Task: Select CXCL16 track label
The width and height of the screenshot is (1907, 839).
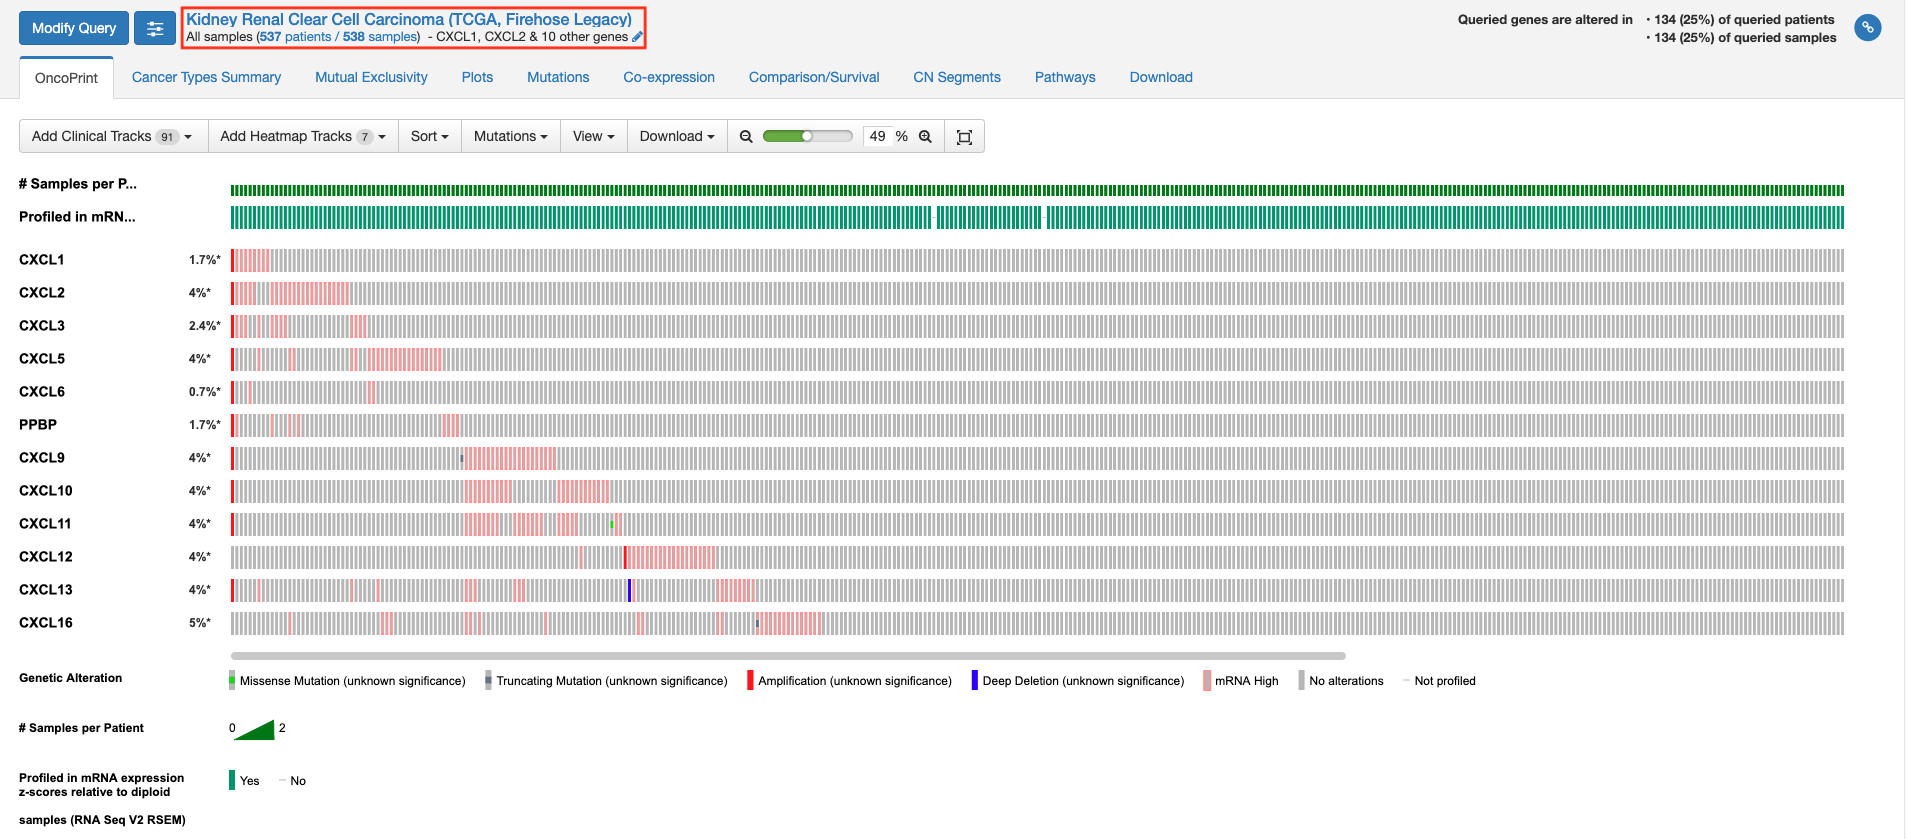Action: [46, 623]
